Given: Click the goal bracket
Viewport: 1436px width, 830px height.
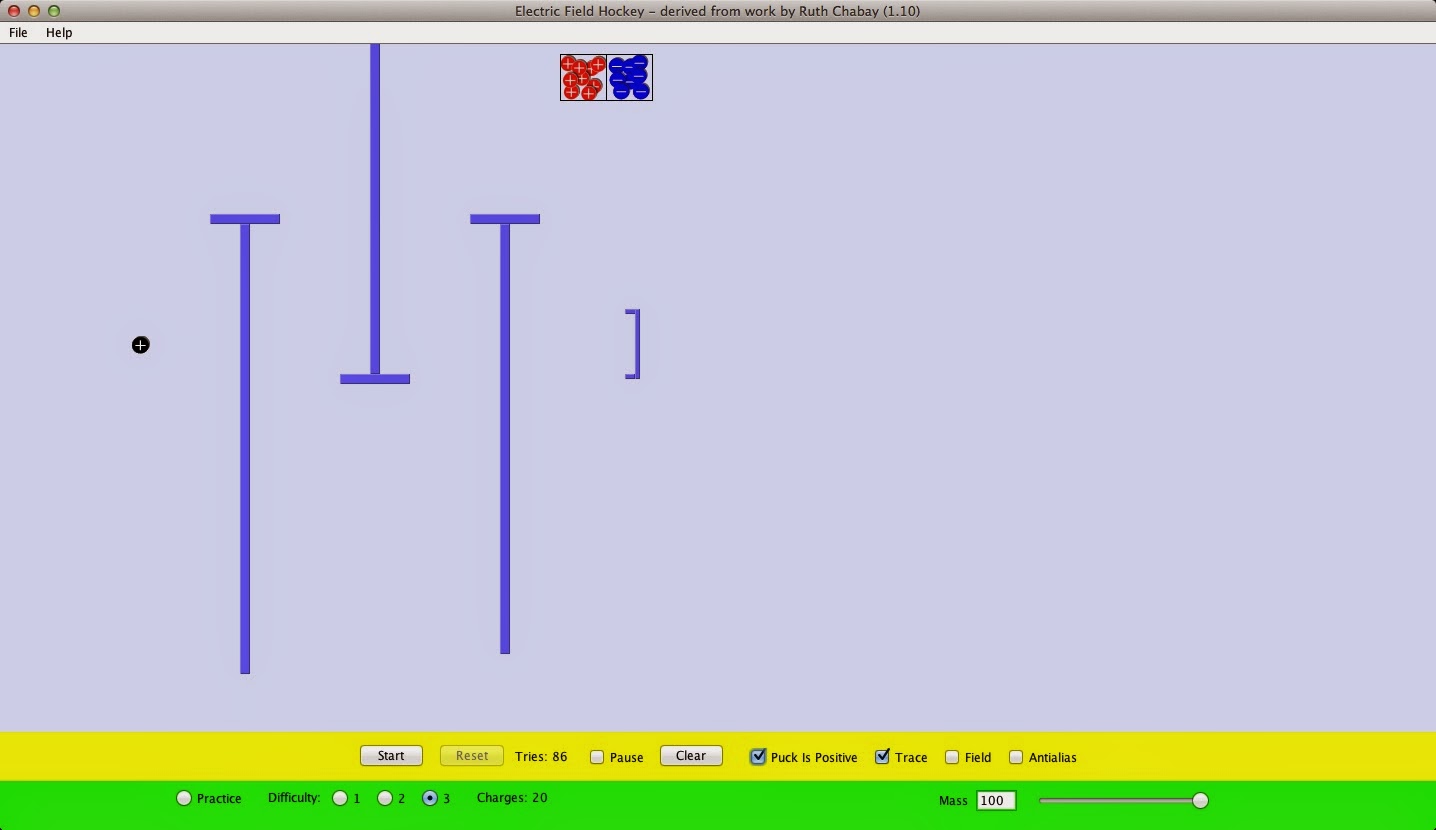Looking at the screenshot, I should tap(633, 344).
